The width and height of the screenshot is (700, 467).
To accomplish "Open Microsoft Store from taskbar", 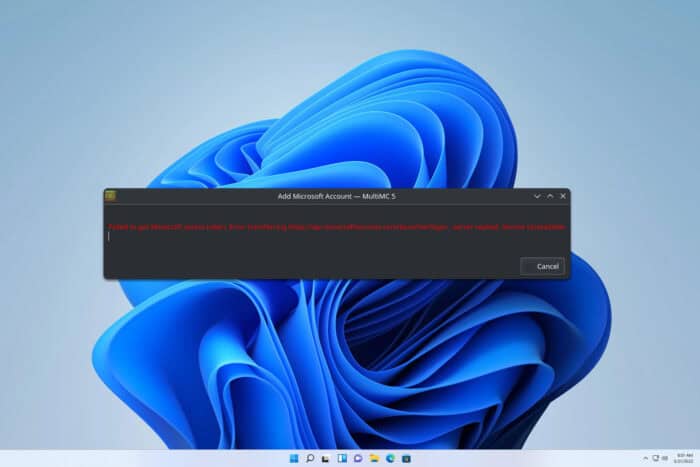I will [x=406, y=459].
